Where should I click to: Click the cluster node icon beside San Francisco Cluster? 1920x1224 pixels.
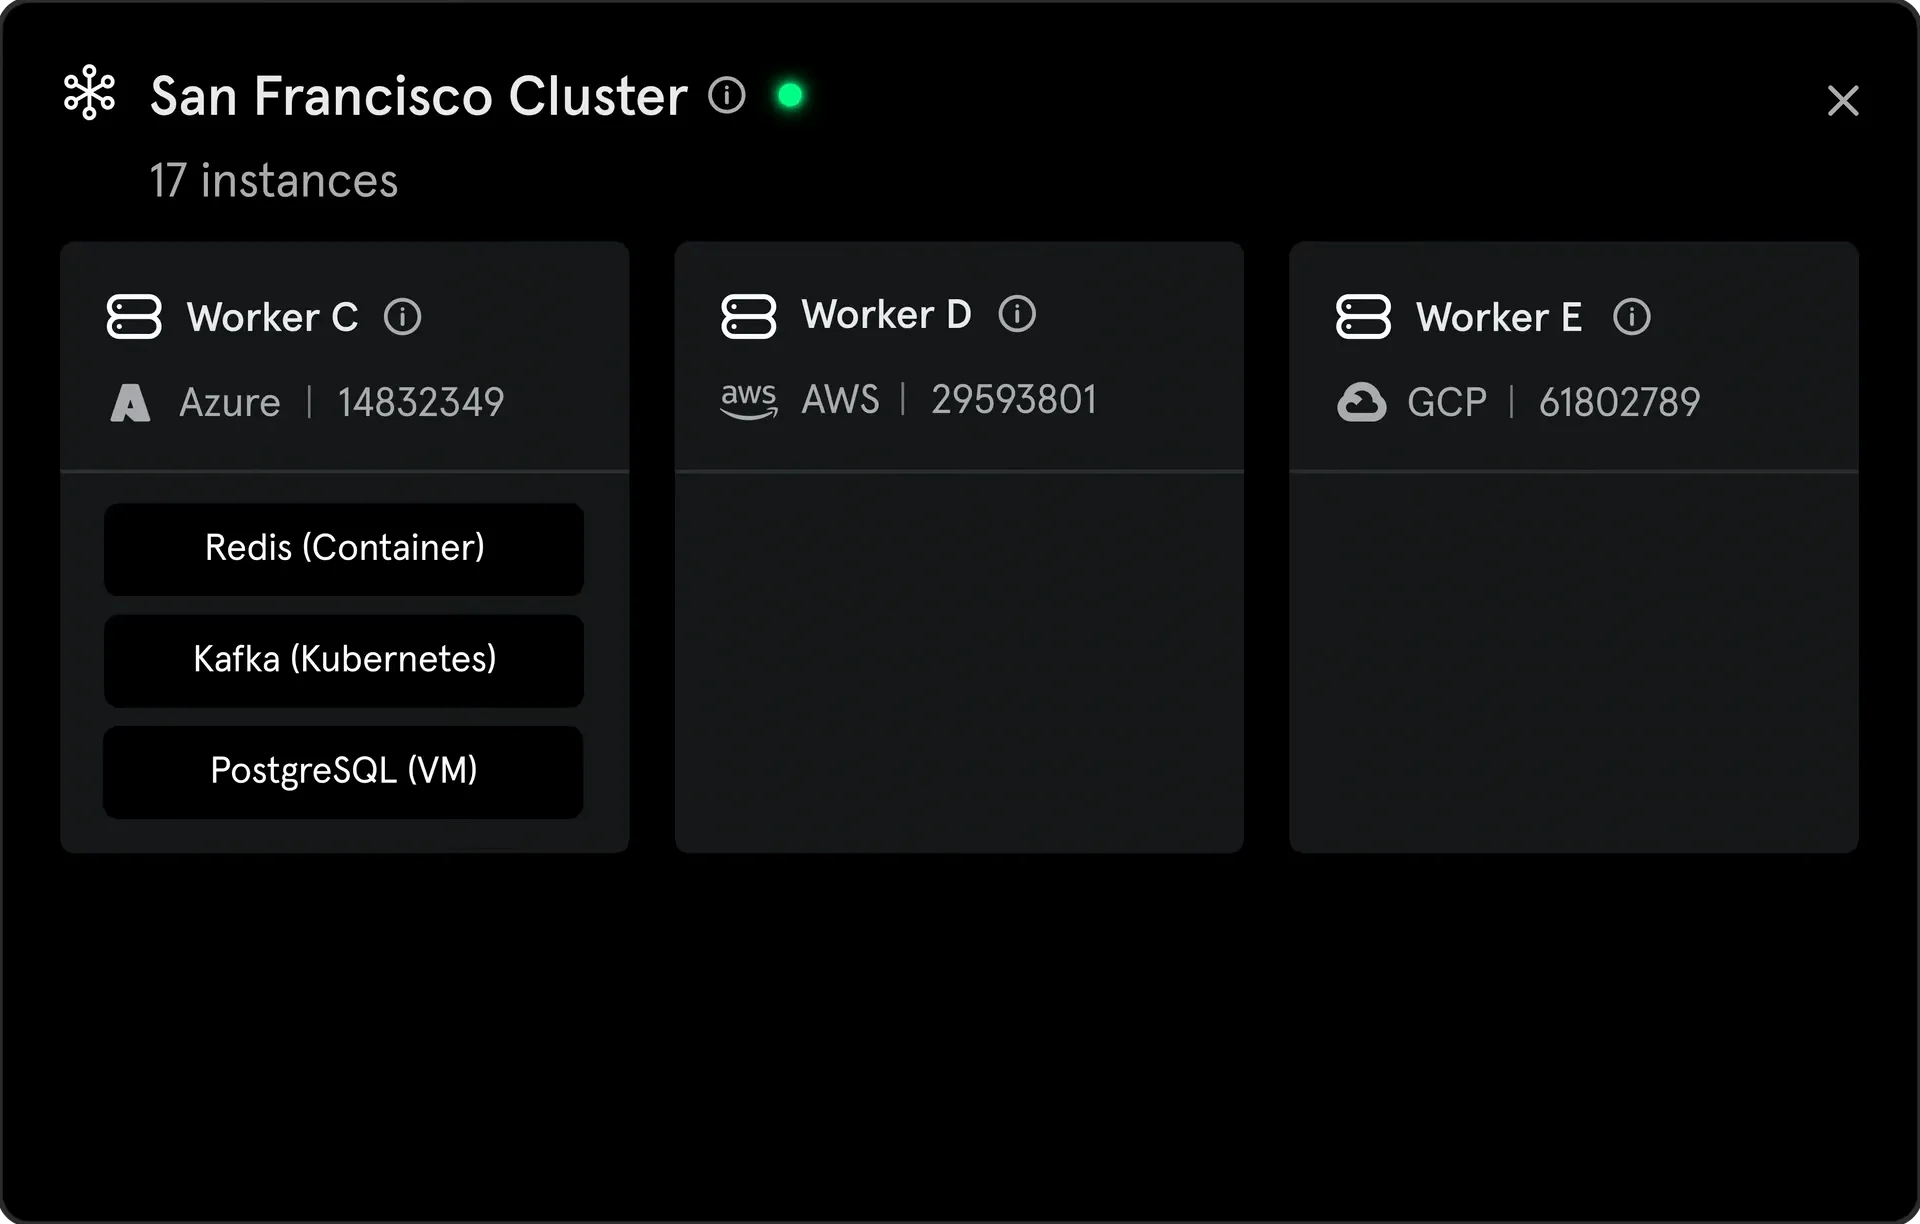[x=90, y=94]
